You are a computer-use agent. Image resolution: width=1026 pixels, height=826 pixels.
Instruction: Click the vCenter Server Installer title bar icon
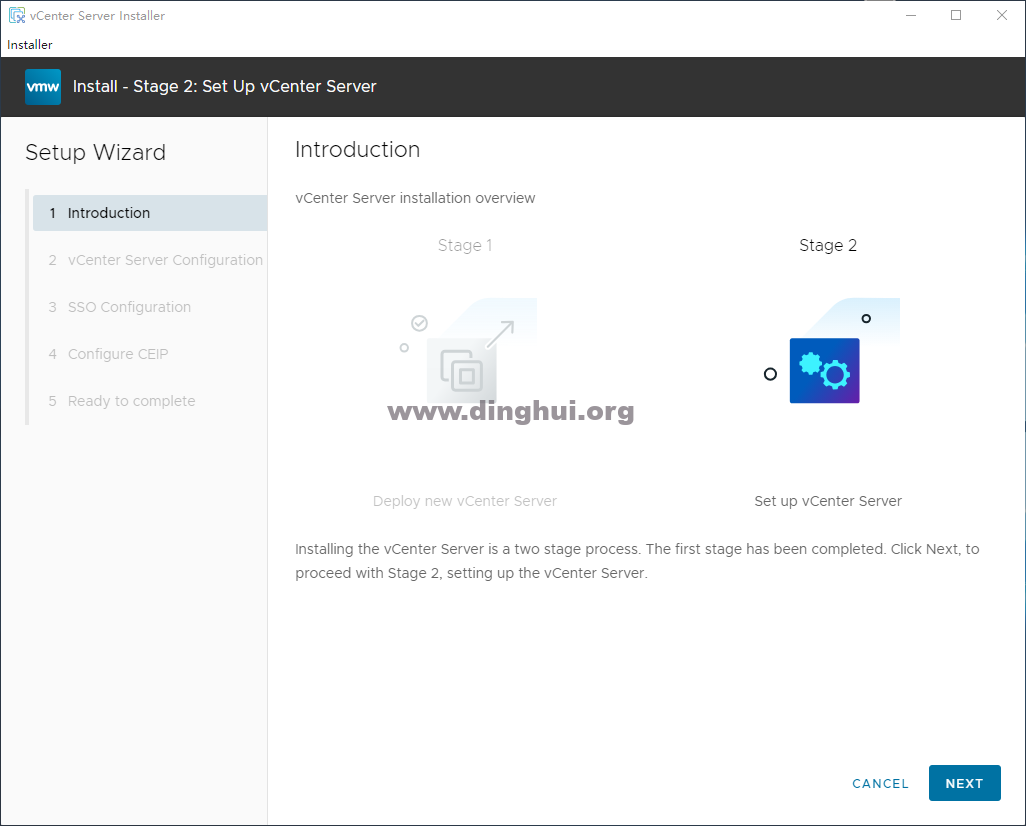(17, 15)
